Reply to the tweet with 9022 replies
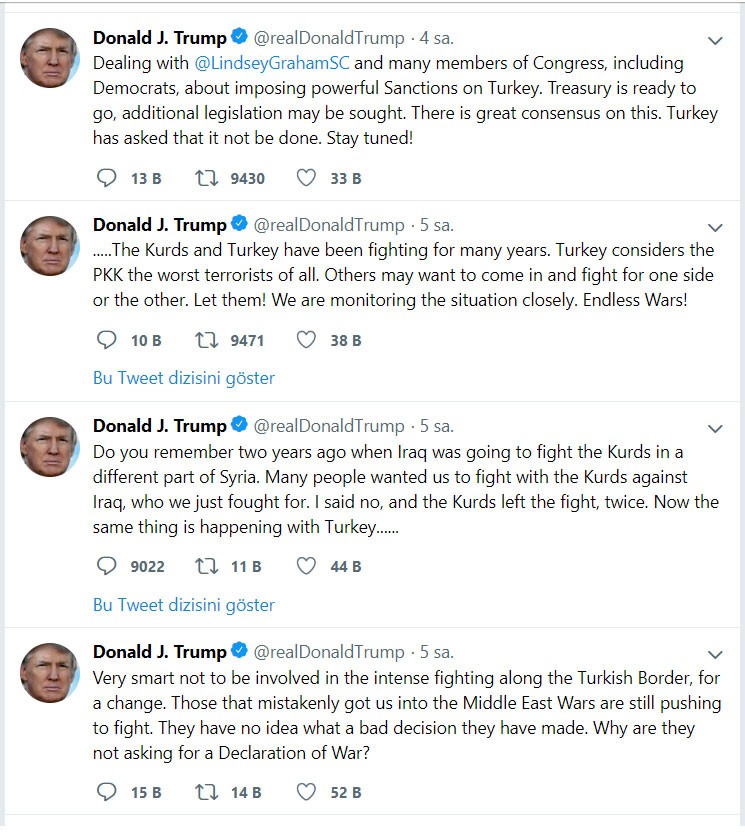745x832 pixels. 107,567
